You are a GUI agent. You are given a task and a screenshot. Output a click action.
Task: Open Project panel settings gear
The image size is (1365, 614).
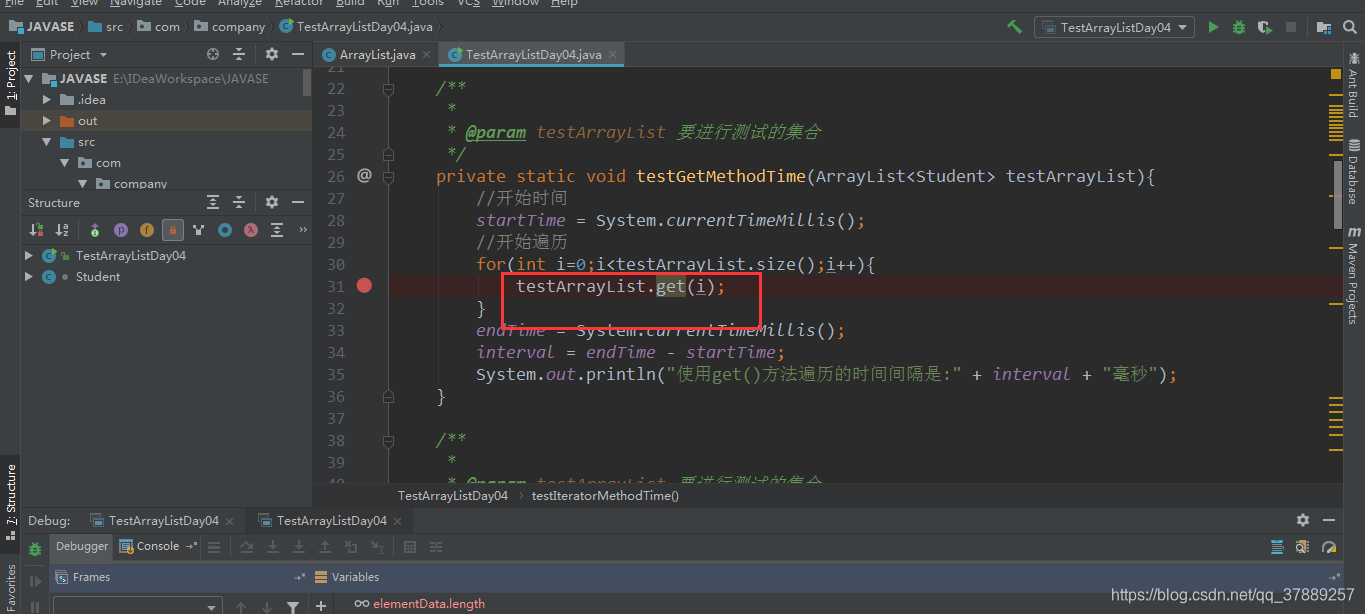(x=272, y=54)
